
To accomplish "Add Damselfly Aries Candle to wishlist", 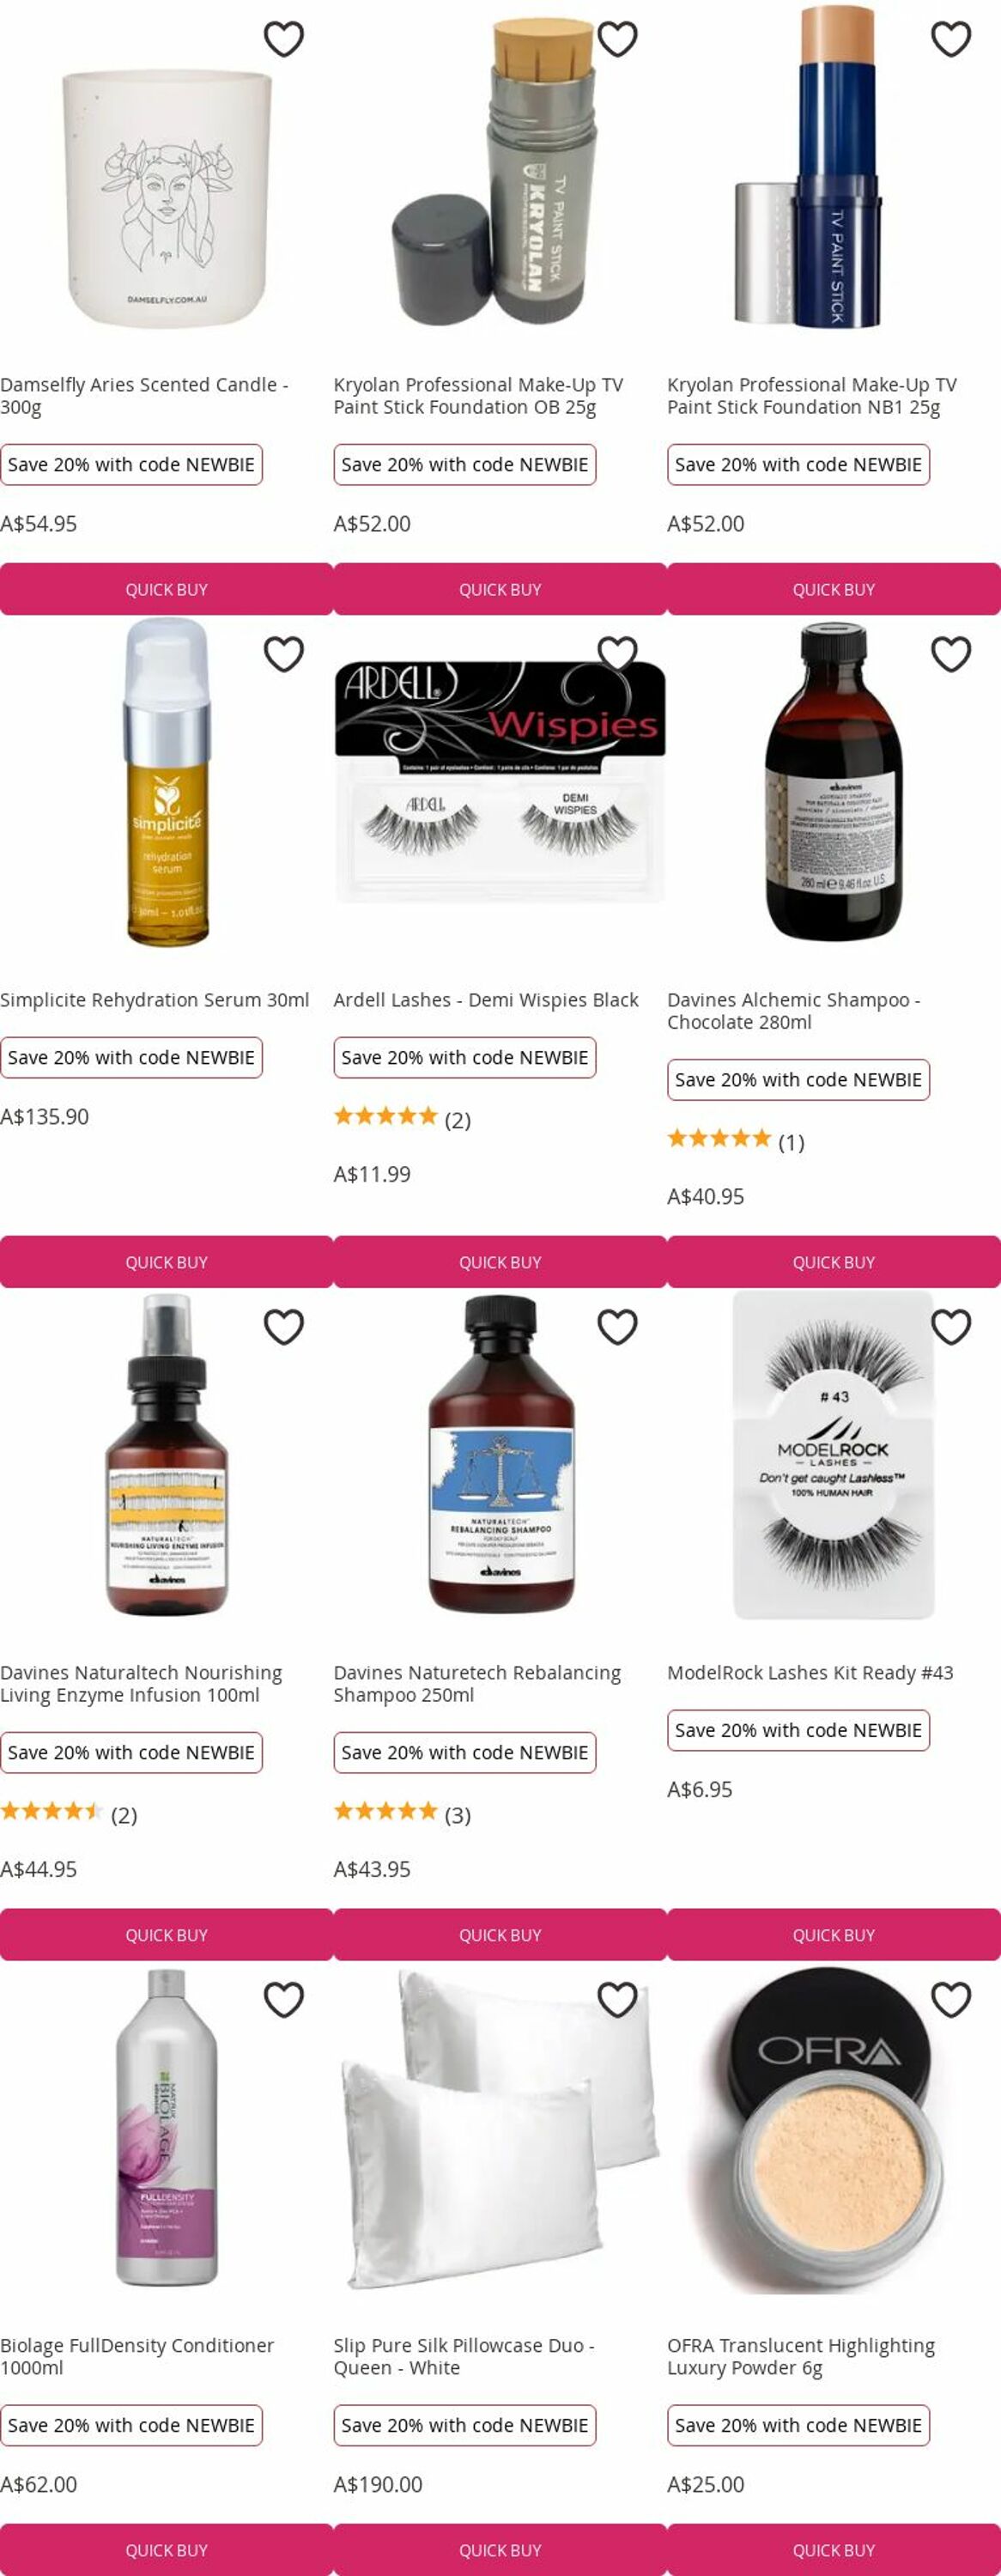I will [284, 39].
